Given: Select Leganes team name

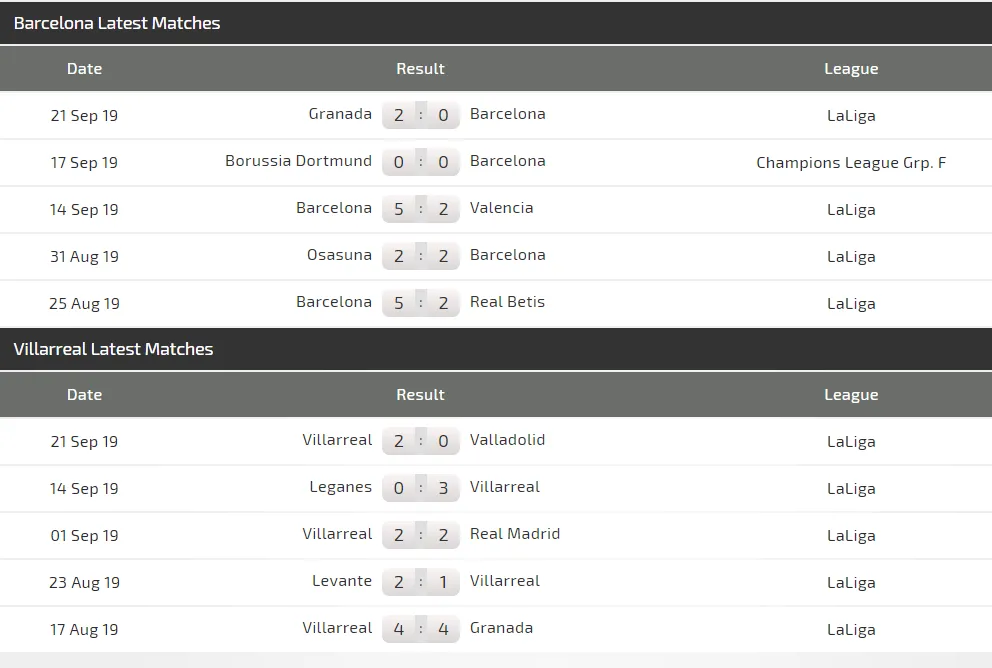Looking at the screenshot, I should click(340, 487).
